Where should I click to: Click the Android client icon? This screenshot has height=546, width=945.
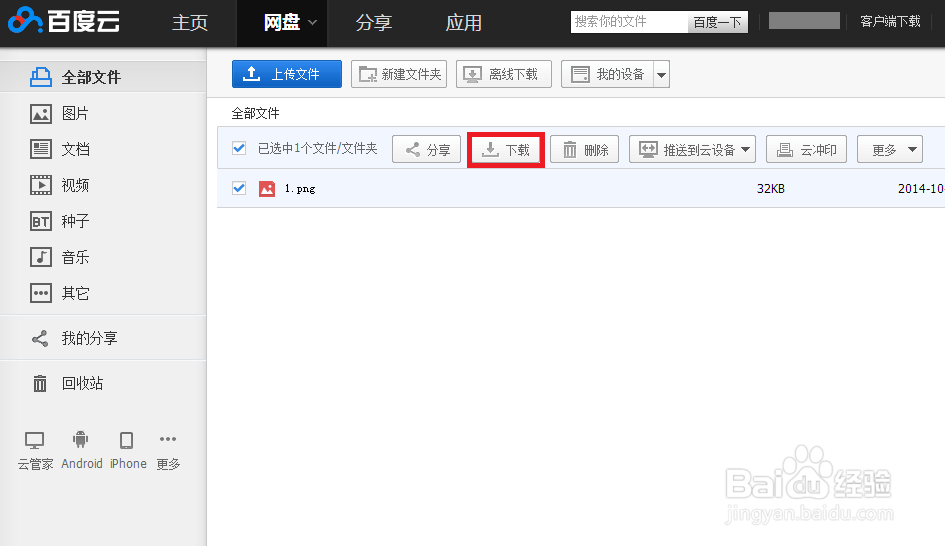click(80, 439)
